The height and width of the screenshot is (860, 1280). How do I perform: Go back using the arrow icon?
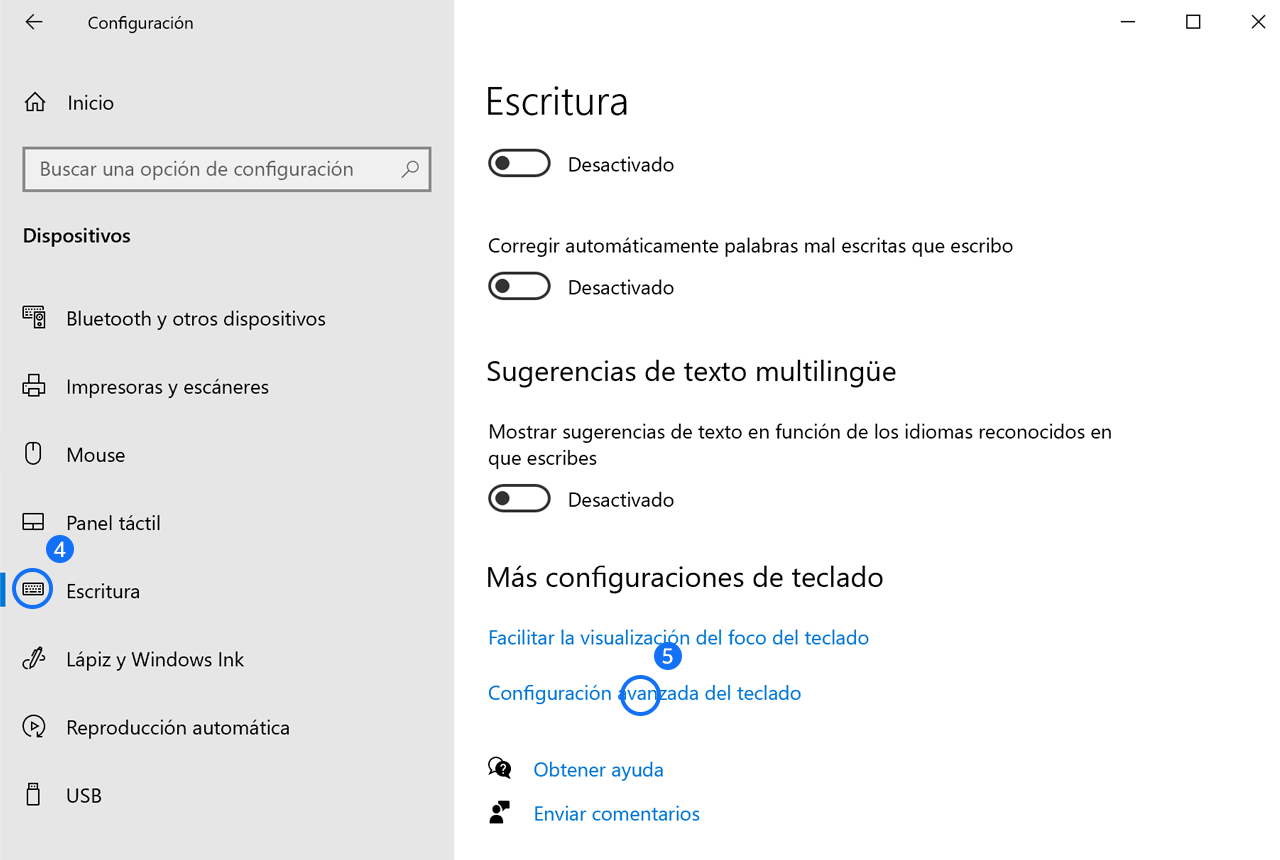point(34,22)
